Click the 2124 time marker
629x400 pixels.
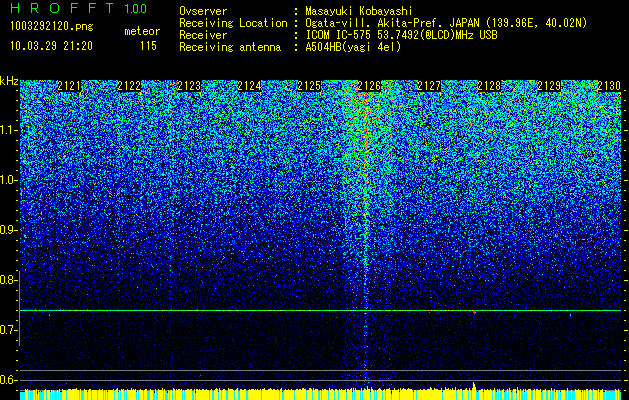click(x=249, y=86)
